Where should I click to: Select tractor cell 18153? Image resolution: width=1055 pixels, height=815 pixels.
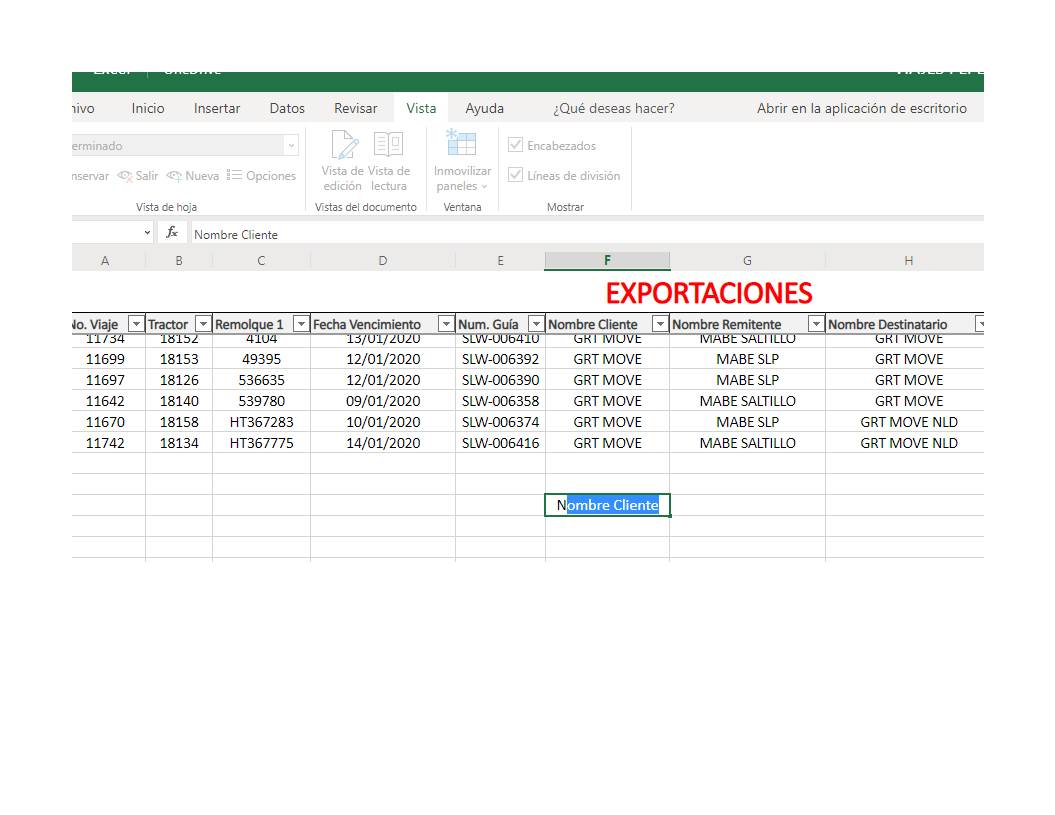179,359
